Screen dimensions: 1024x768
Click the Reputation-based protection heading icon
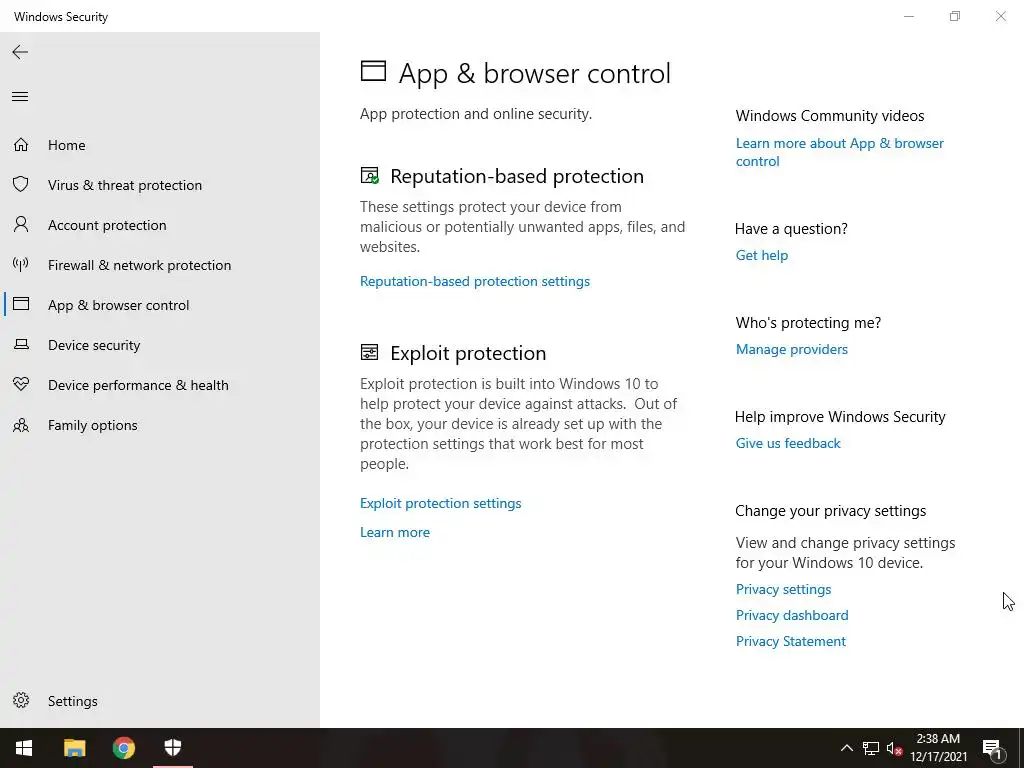tap(370, 176)
